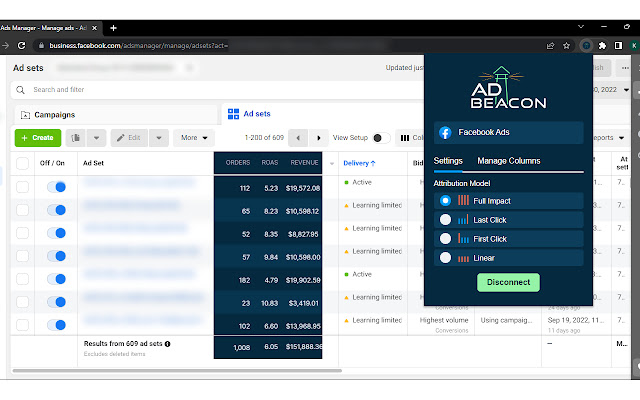
Task: Reload the page with the refresh icon
Action: tap(22, 45)
